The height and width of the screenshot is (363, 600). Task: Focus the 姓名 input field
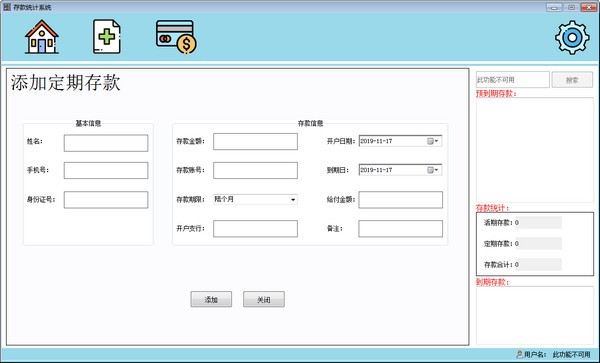point(106,143)
